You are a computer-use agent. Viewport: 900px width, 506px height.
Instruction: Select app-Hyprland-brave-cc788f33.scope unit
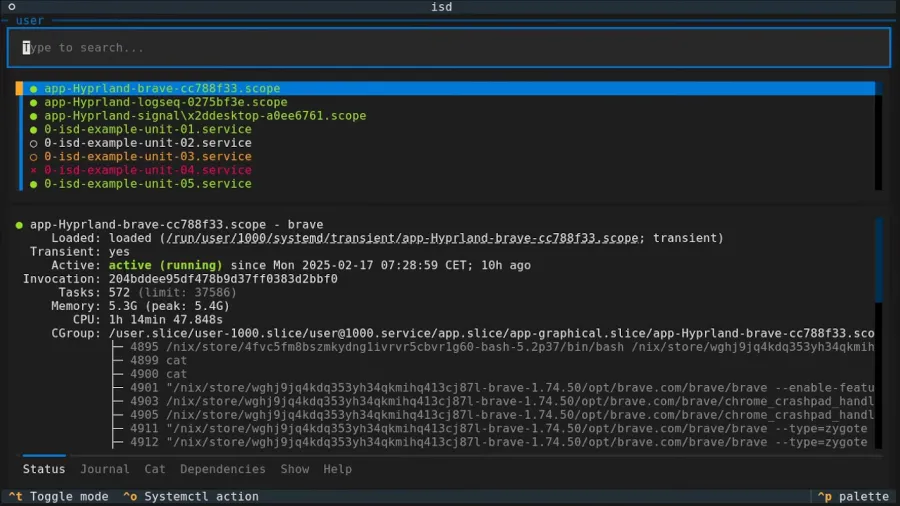[162, 89]
